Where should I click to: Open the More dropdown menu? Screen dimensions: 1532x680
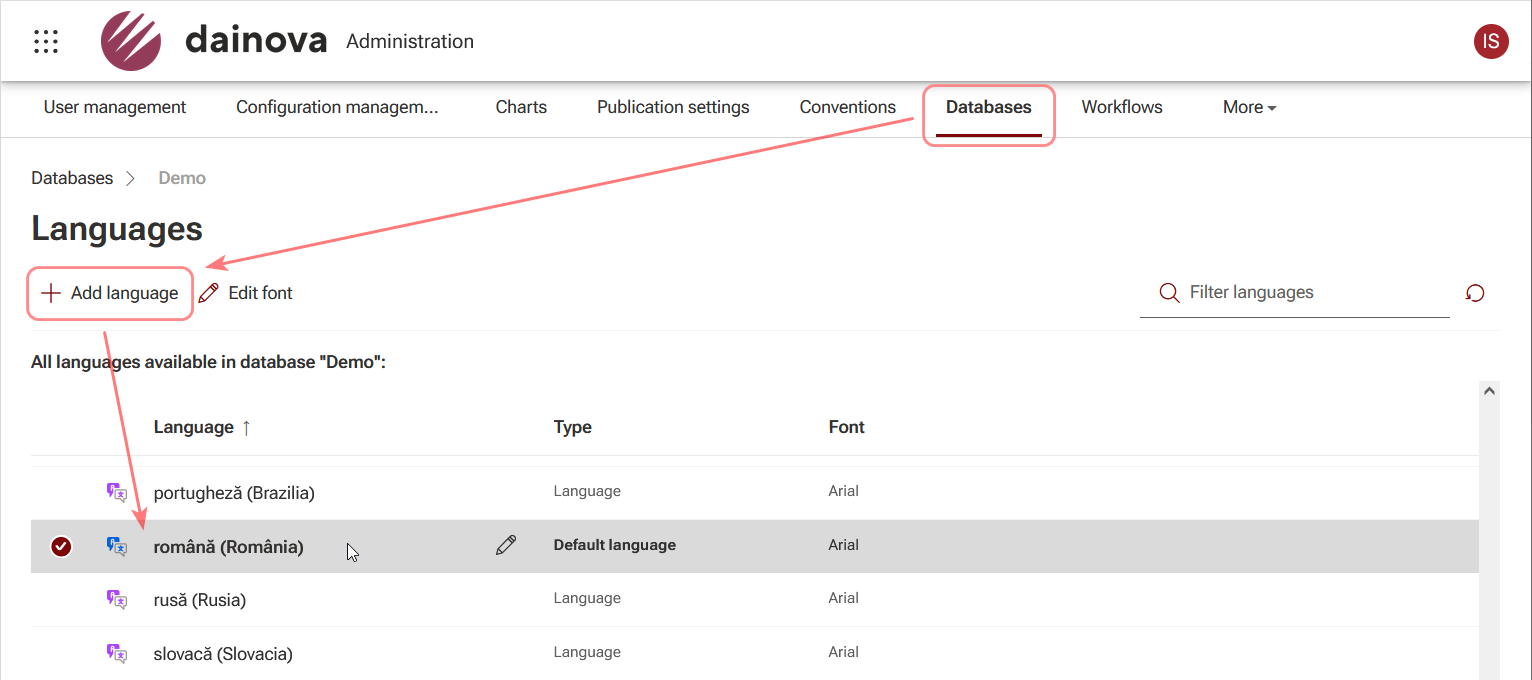click(x=1248, y=107)
